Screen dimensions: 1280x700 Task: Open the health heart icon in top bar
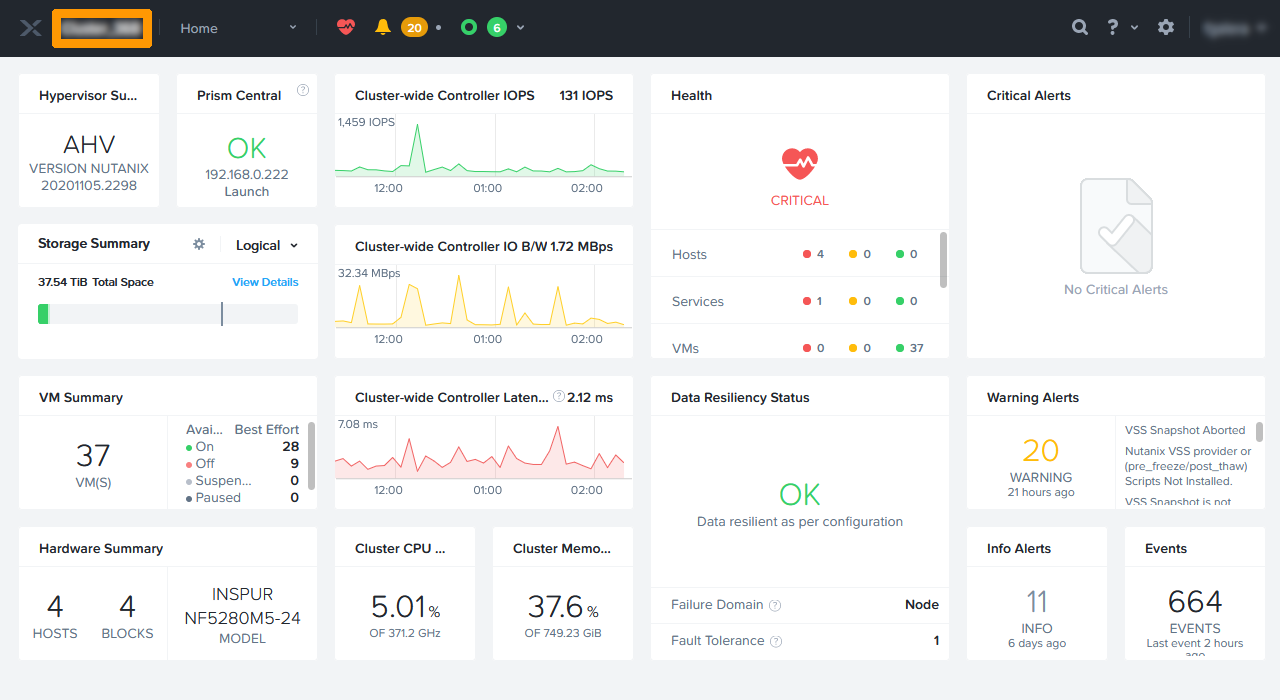pos(345,28)
